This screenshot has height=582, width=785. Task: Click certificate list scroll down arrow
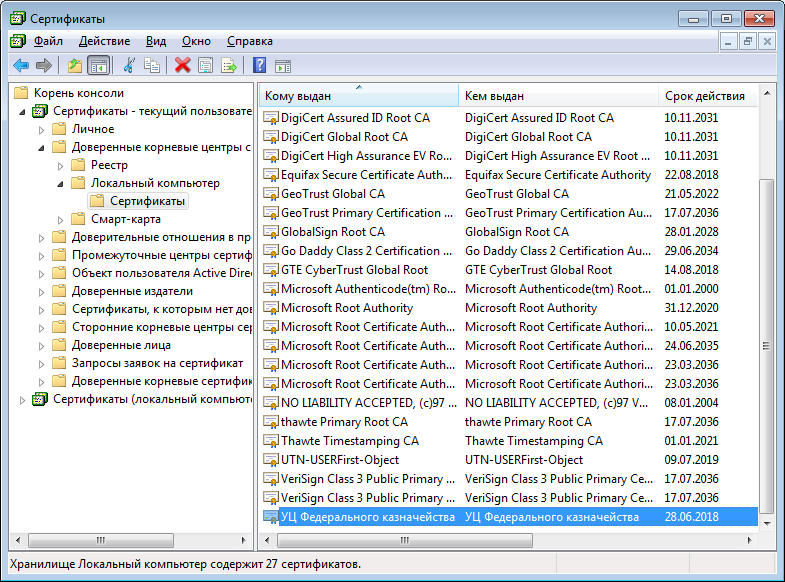point(766,523)
